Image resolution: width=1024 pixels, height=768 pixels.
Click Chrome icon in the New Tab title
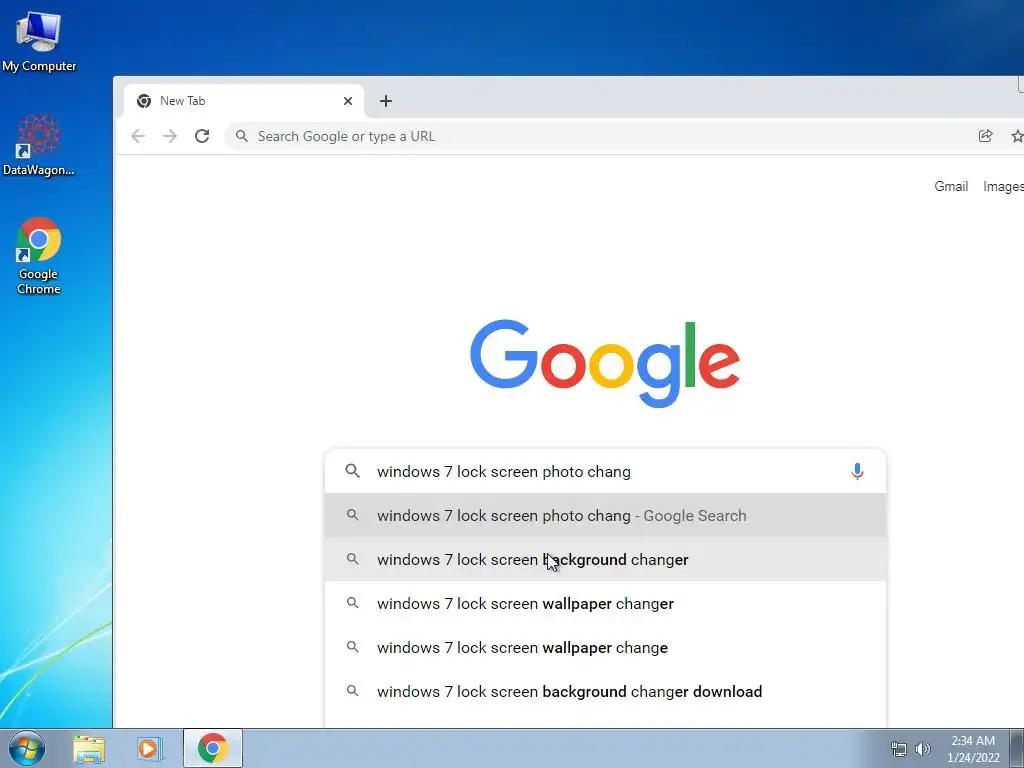coord(144,101)
